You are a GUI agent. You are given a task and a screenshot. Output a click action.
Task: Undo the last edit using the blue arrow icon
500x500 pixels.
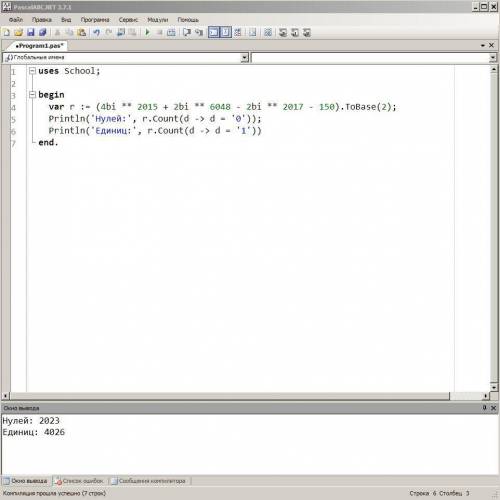click(x=96, y=32)
